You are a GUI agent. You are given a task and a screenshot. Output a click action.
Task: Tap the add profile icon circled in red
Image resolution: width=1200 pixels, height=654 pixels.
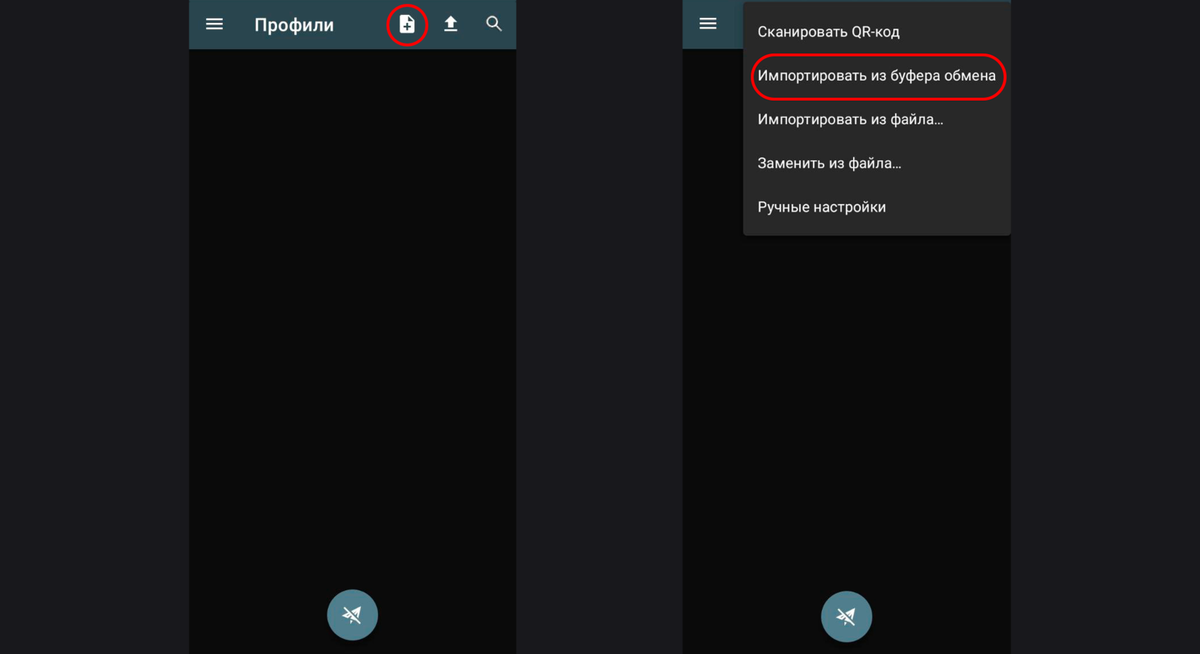point(407,24)
